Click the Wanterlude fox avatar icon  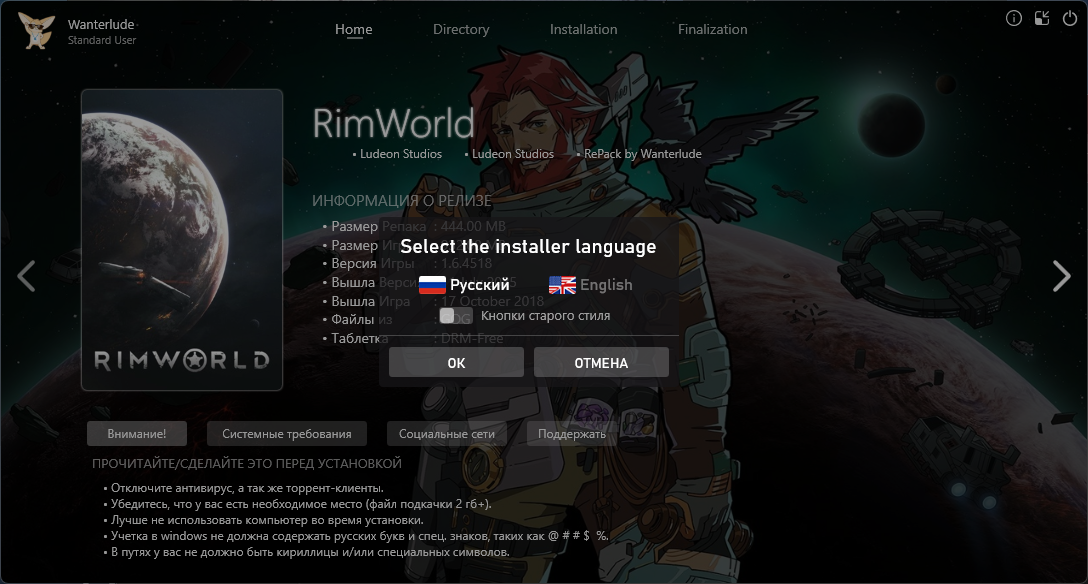coord(36,30)
